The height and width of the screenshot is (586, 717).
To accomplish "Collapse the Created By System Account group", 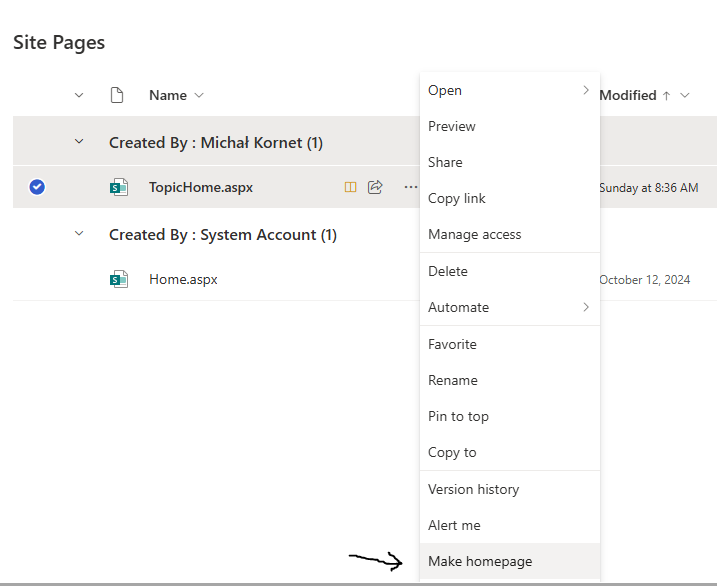I will 79,234.
